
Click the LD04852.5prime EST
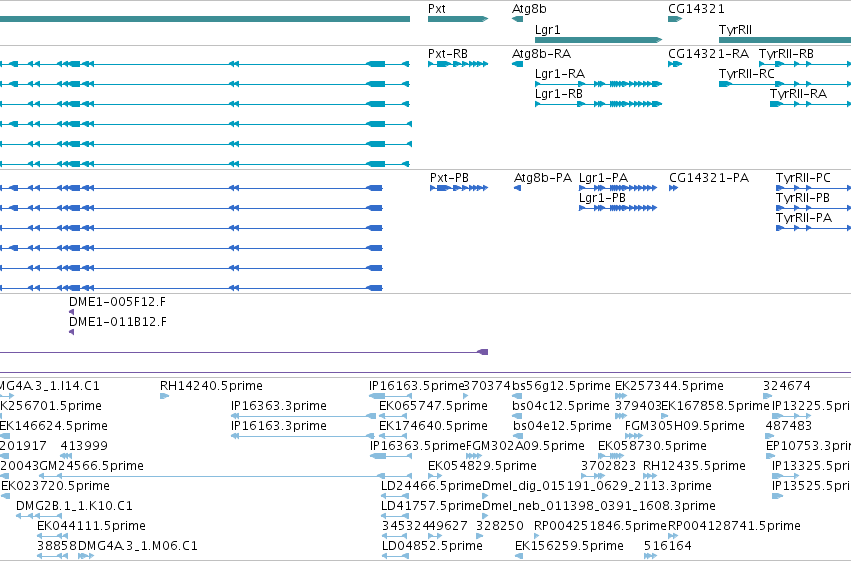(395, 556)
